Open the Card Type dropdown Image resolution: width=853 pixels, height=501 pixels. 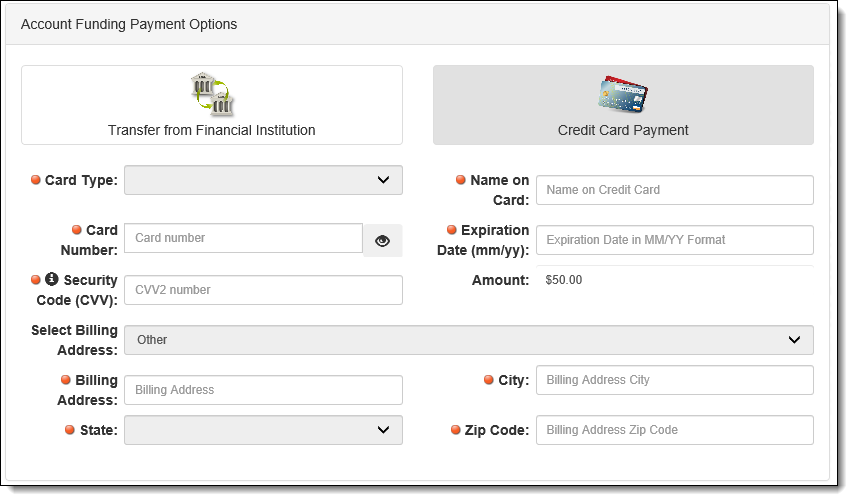[x=263, y=180]
